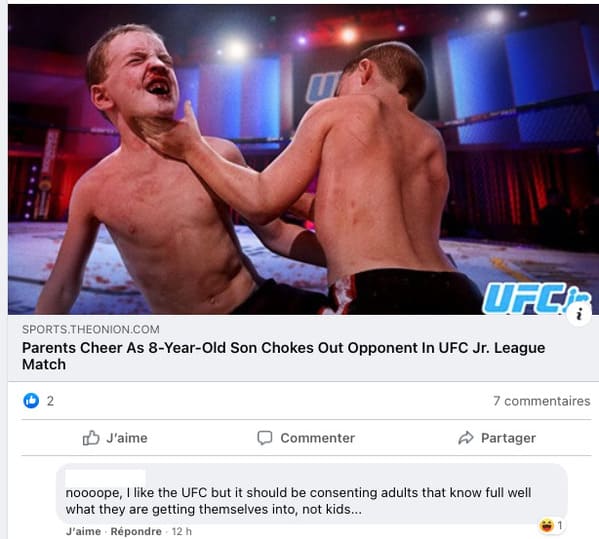Click the redacted commenter name
The height and width of the screenshot is (539, 599).
point(105,477)
